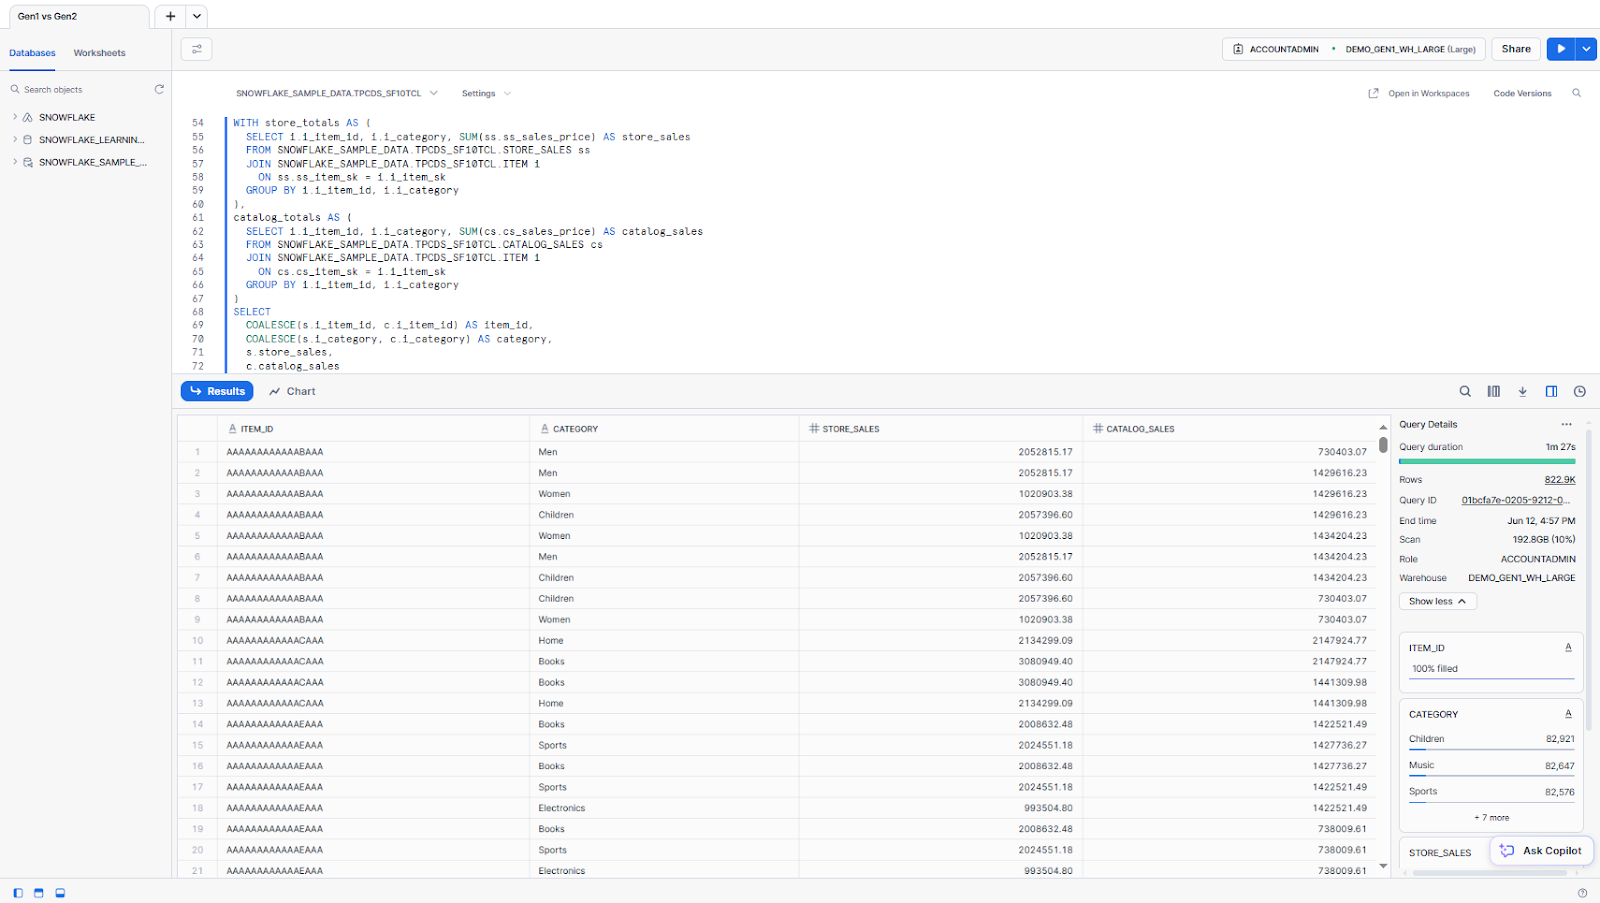This screenshot has height=903, width=1600.
Task: Click the refresh icon beside Search objects
Action: pos(159,89)
